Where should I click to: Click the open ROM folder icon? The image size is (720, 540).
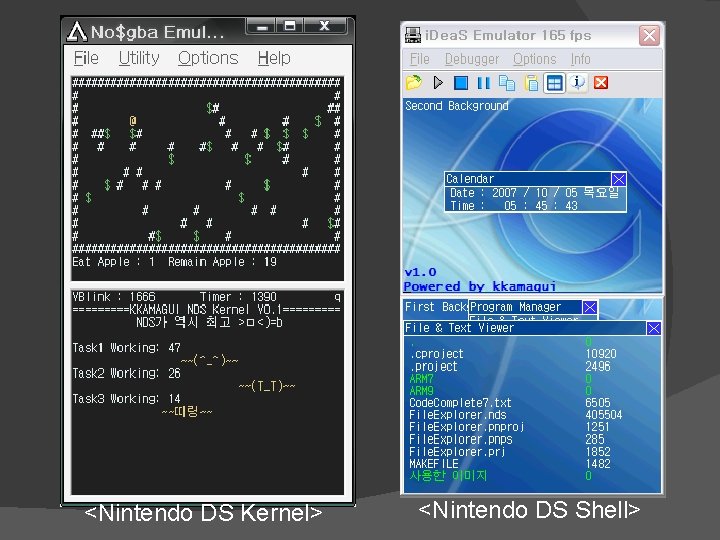point(414,83)
